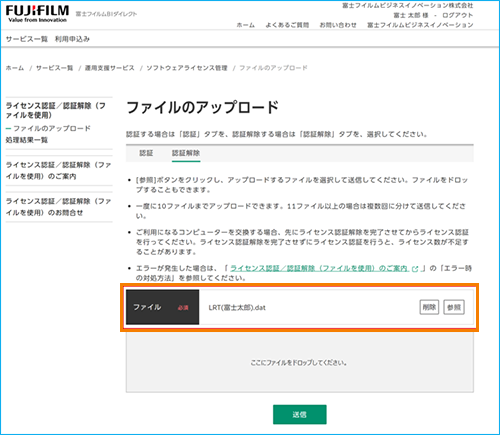Open 利用申込み in the menu bar
The width and height of the screenshot is (500, 435).
click(x=72, y=39)
